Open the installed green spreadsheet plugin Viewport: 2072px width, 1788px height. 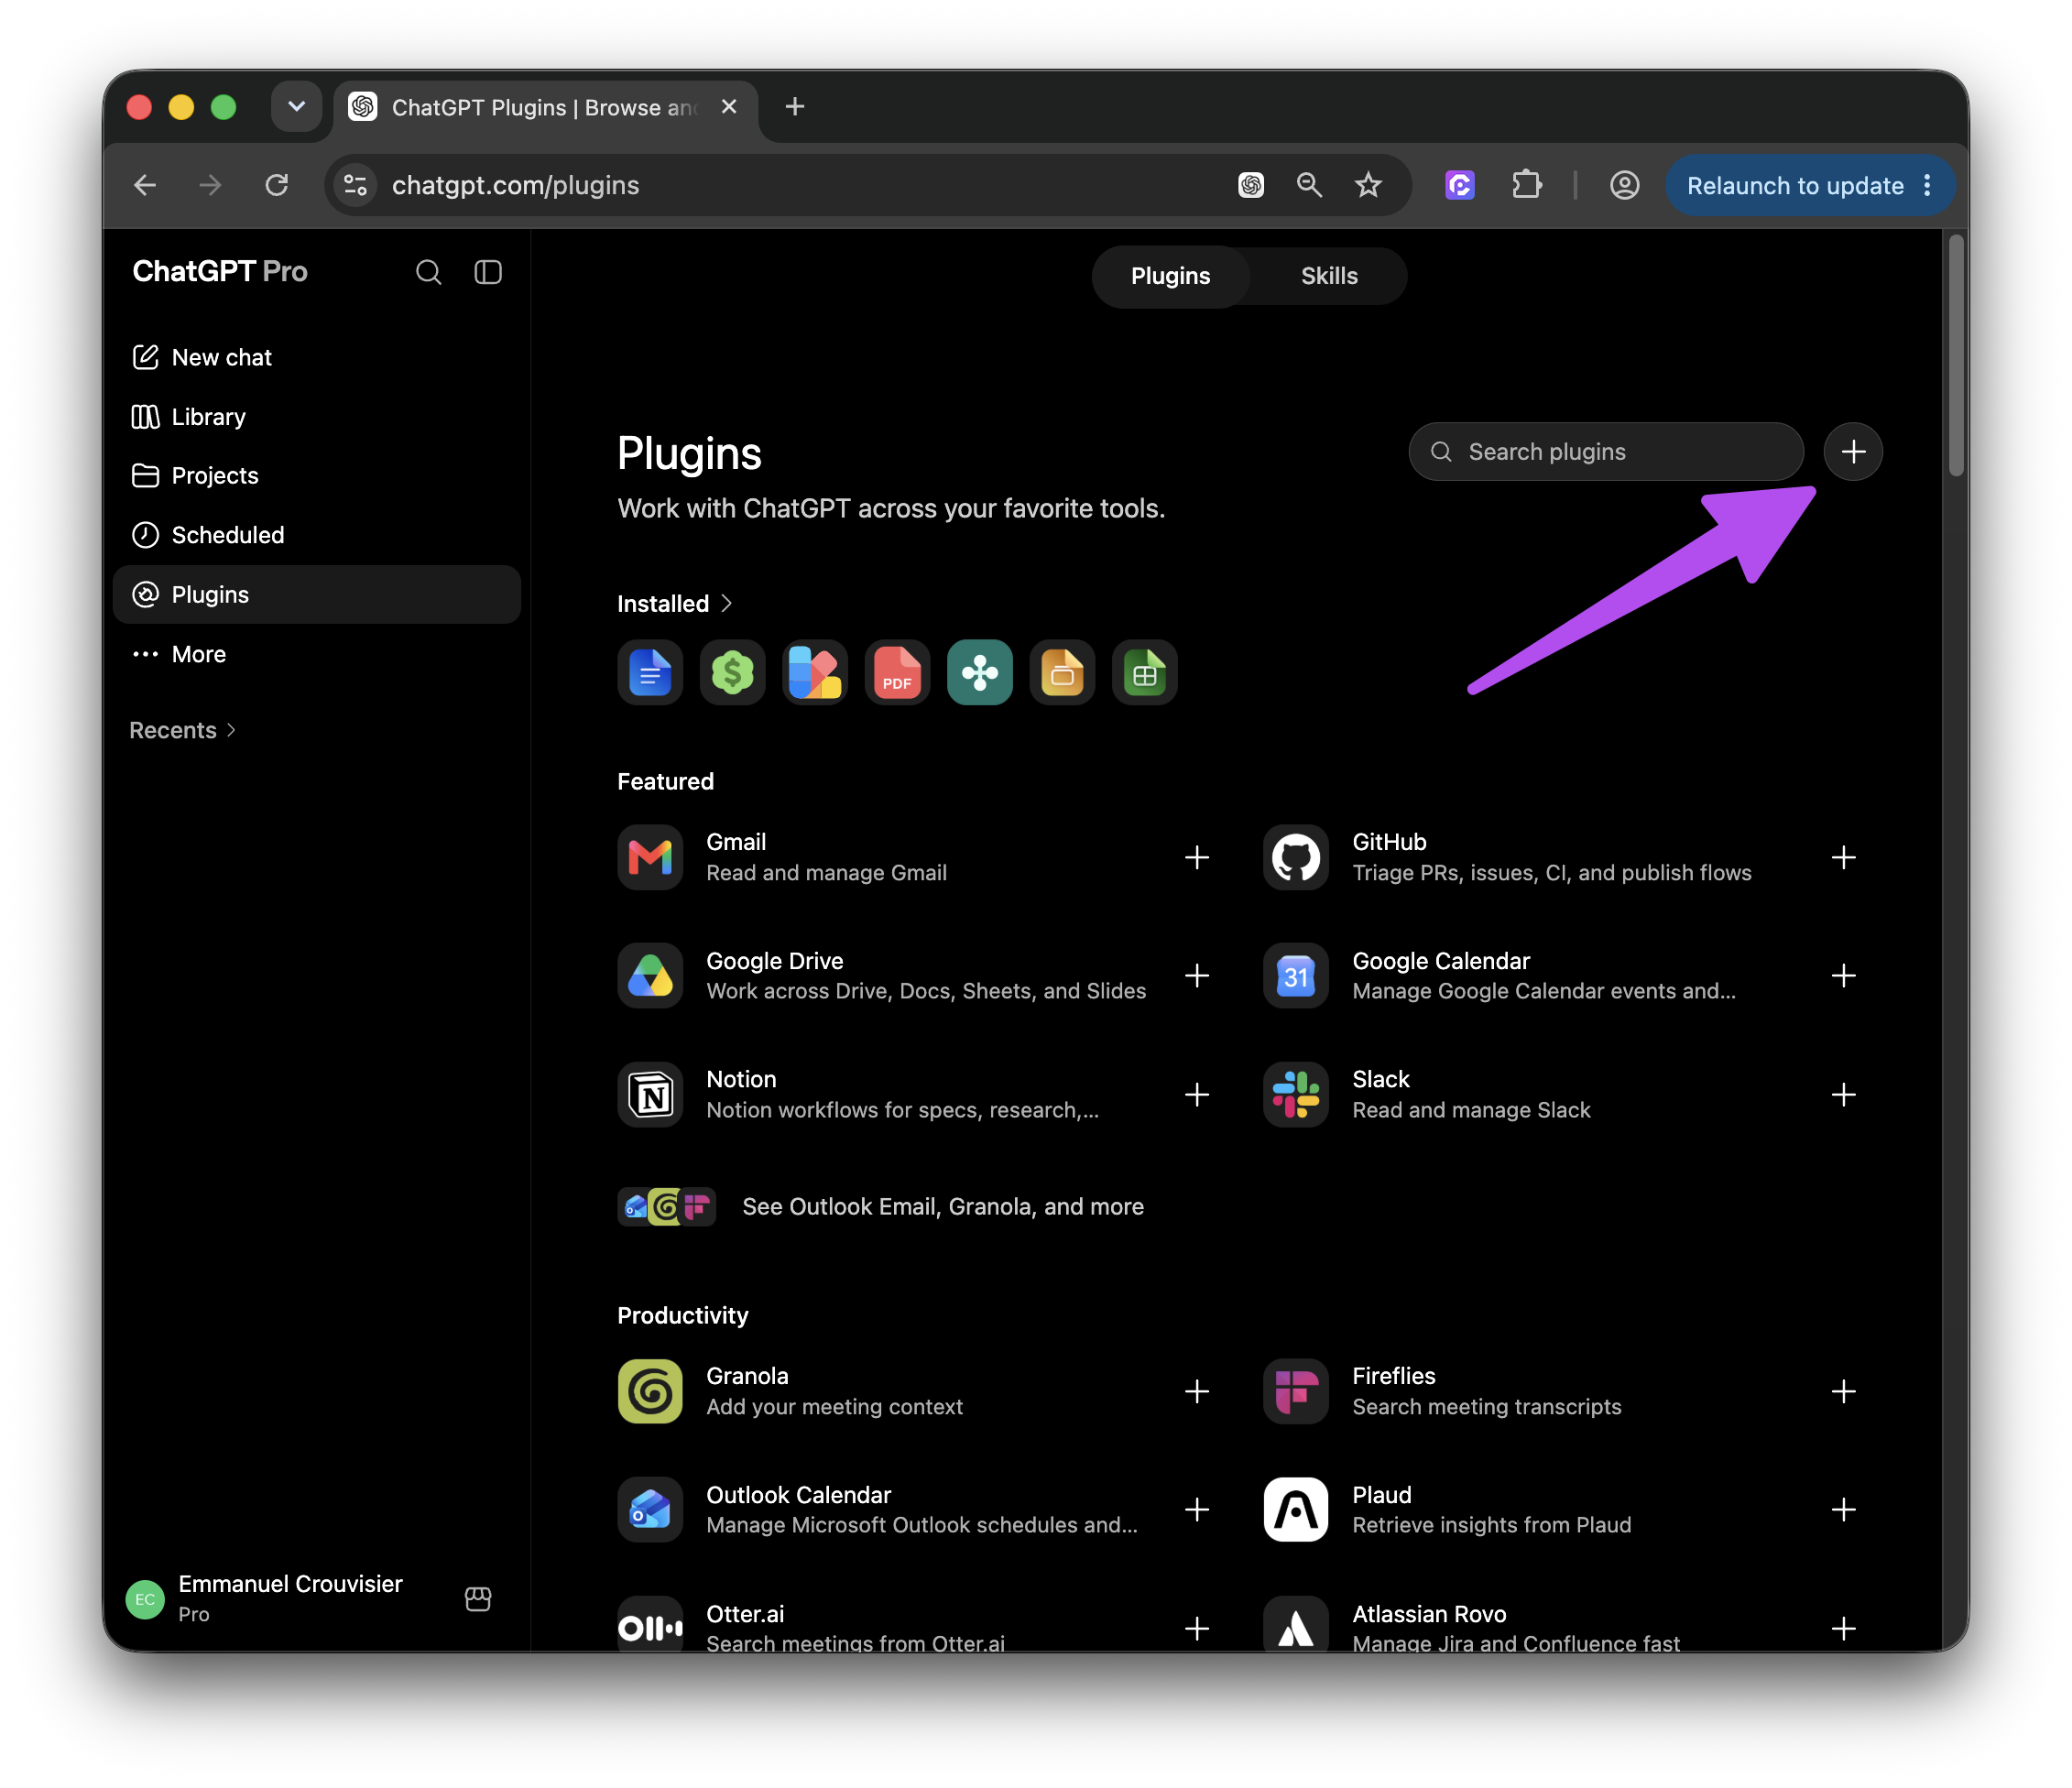pyautogui.click(x=1145, y=672)
